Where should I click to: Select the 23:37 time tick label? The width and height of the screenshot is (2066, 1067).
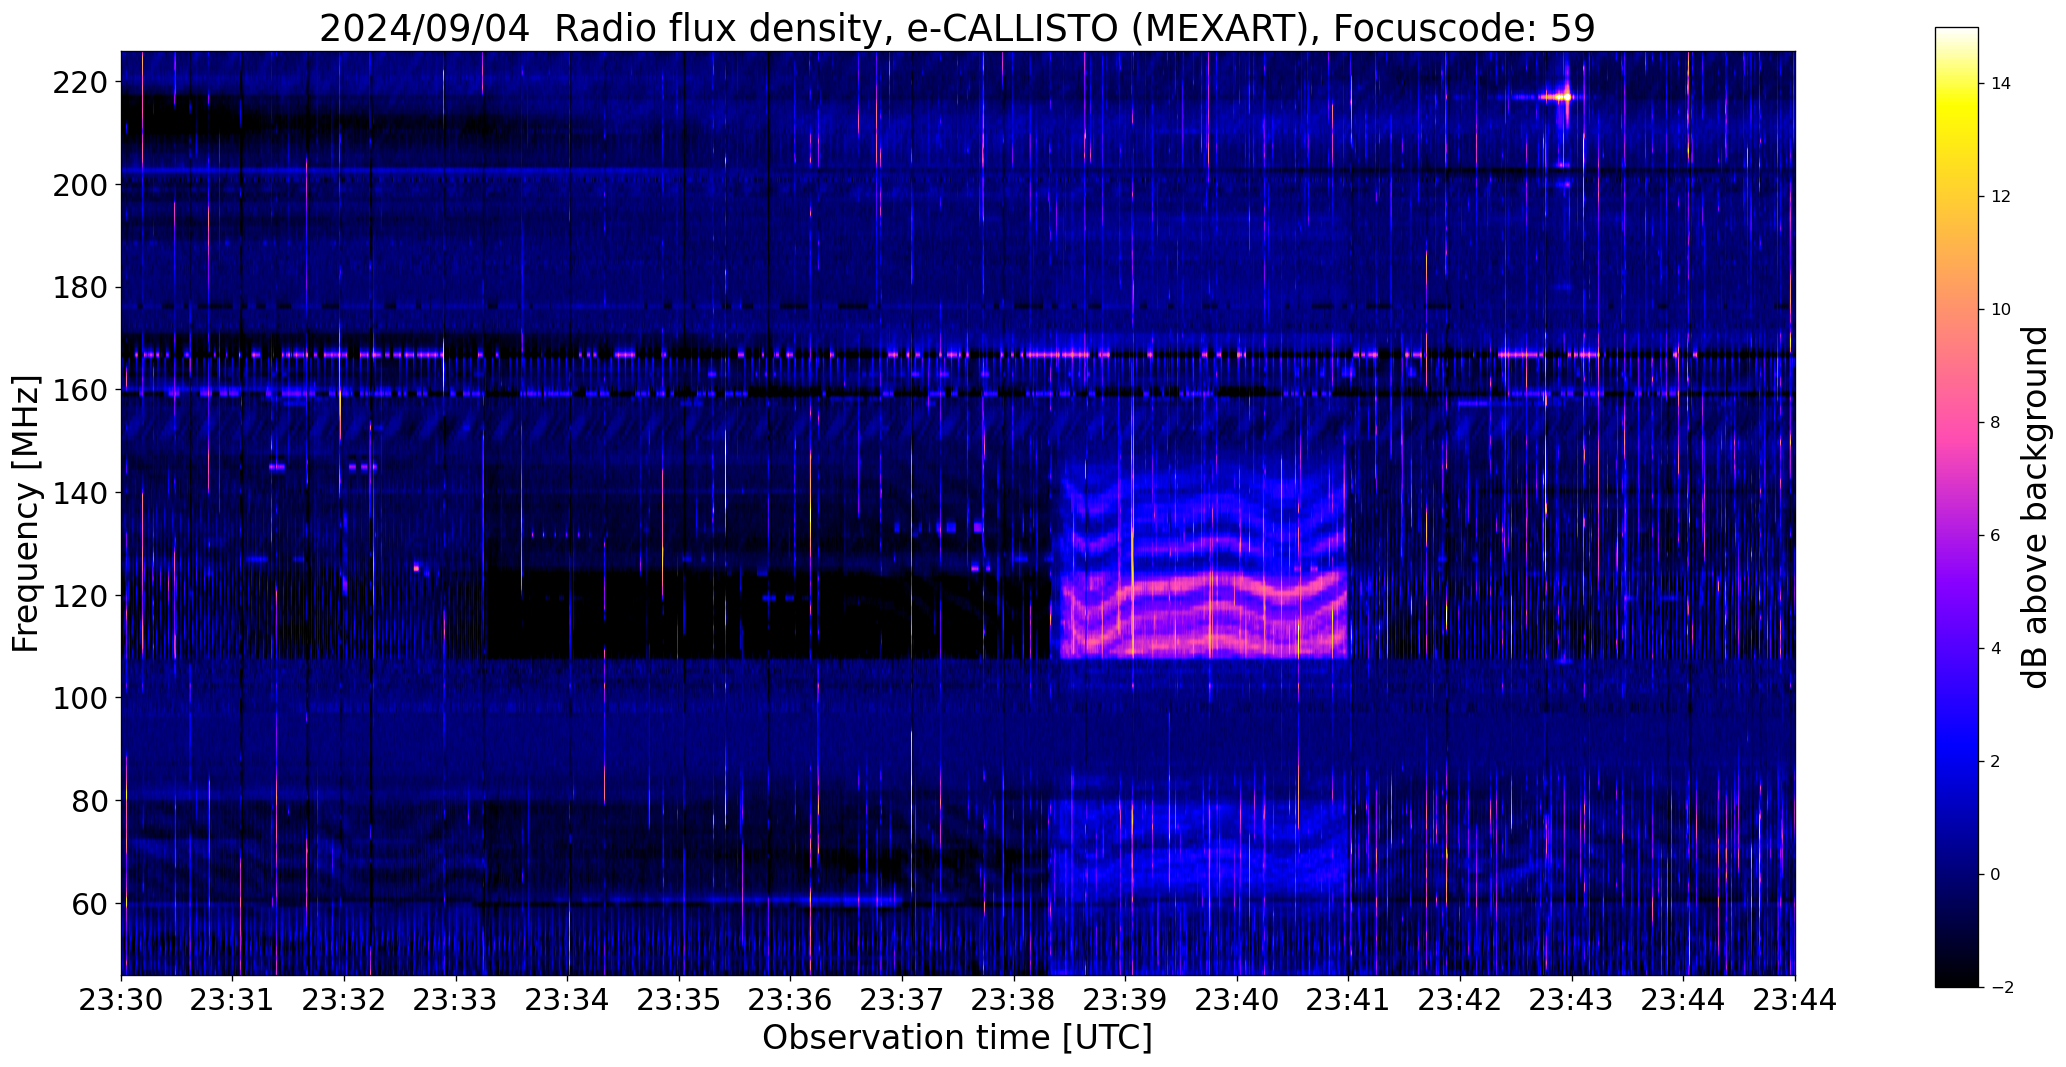[x=903, y=1000]
